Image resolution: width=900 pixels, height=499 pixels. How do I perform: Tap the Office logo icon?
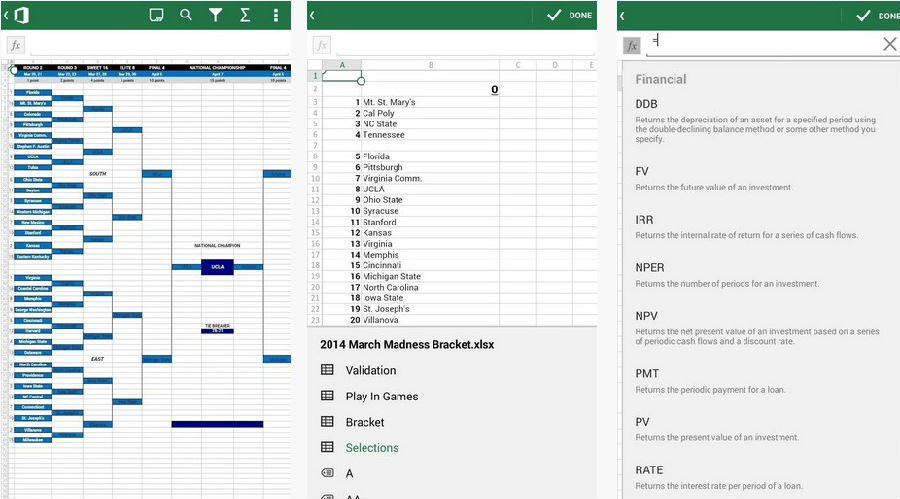(21, 15)
